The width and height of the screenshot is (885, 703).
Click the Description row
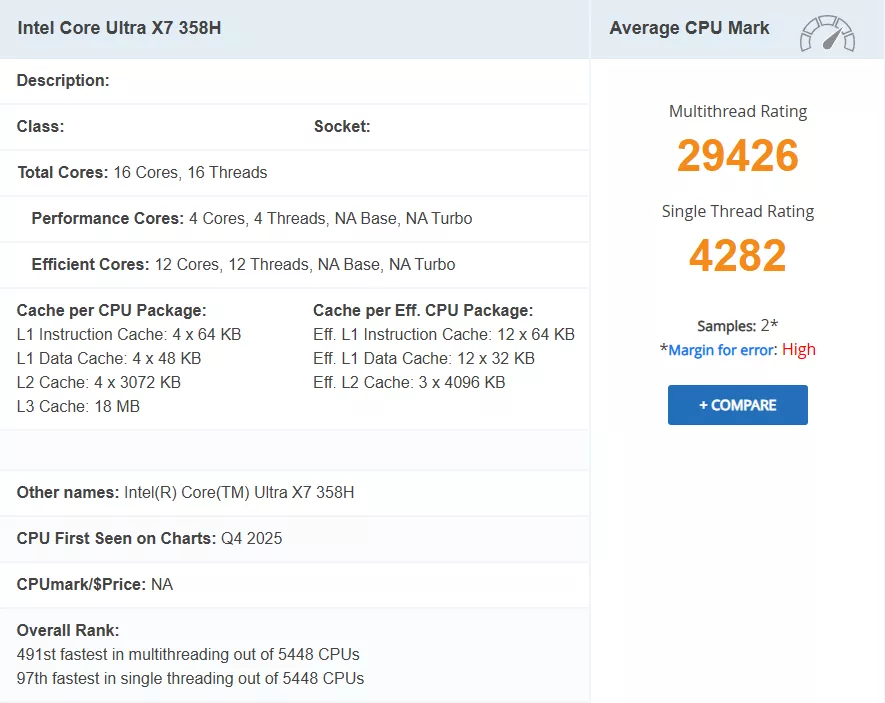coord(63,80)
